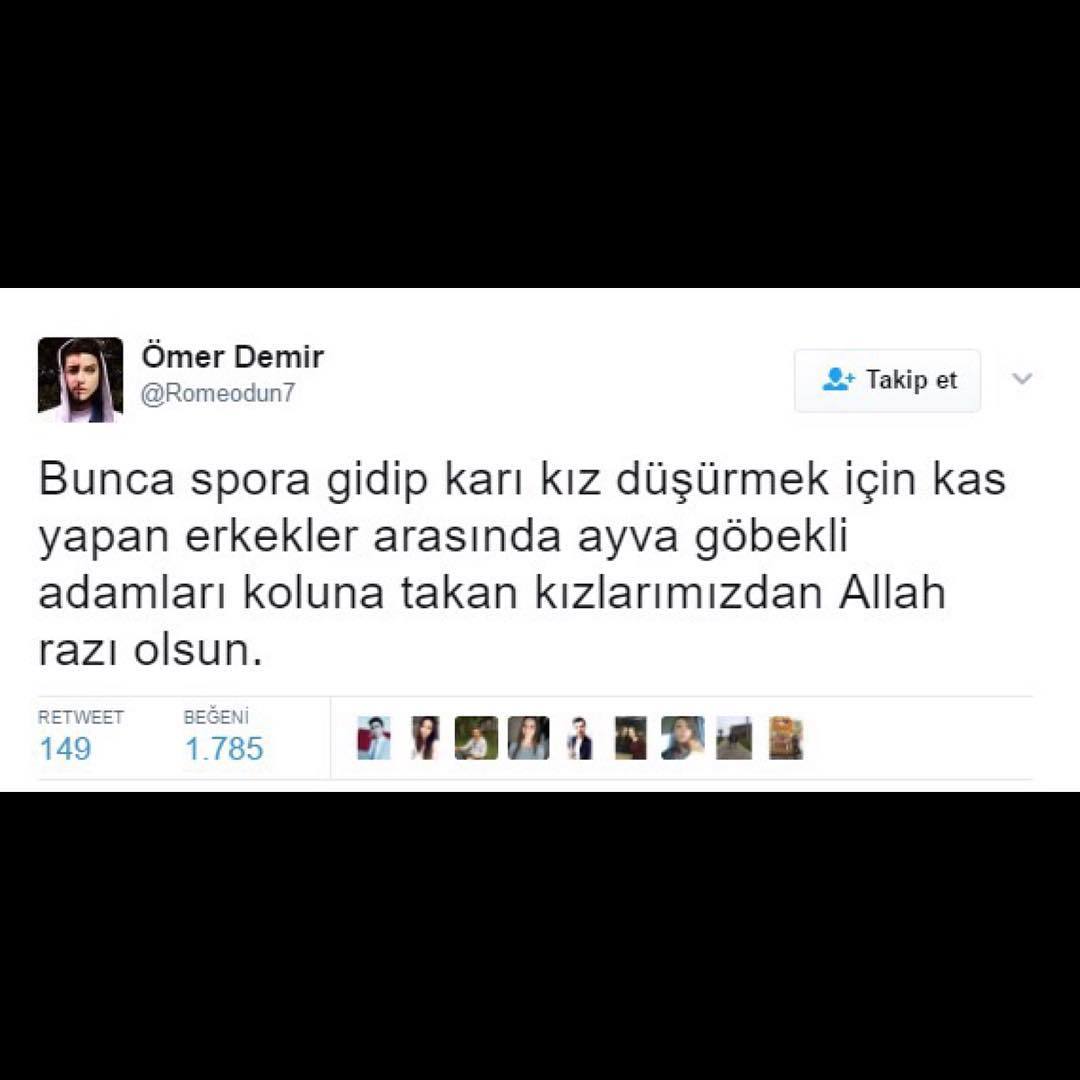Open the Ömer Demir display name link

pyautogui.click(x=233, y=357)
